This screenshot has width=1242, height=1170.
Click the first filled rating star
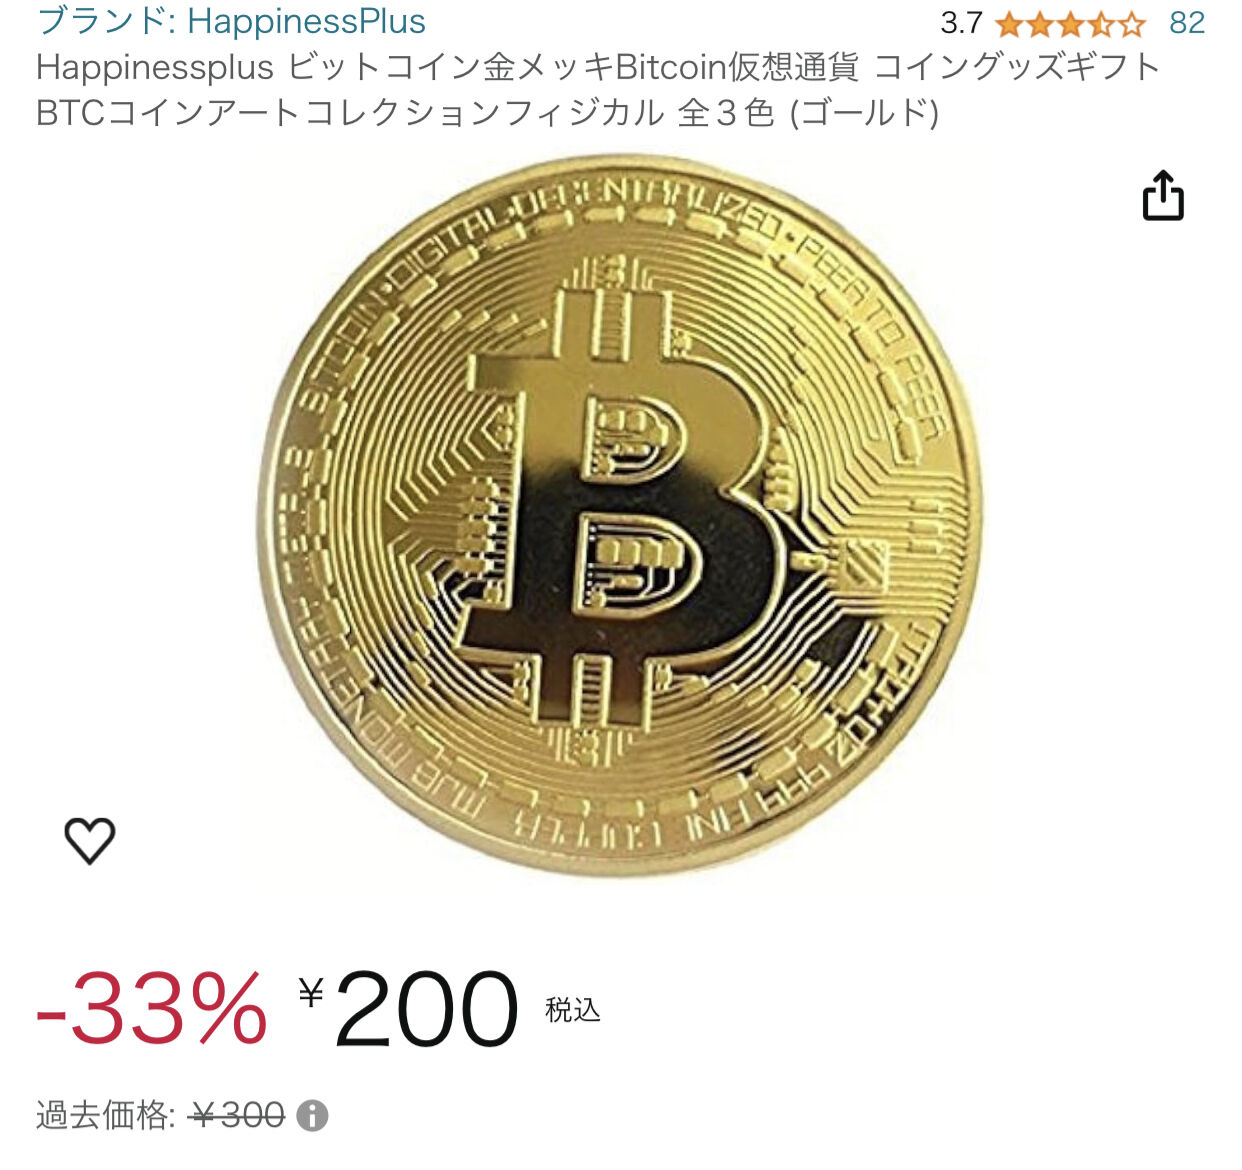[1009, 23]
